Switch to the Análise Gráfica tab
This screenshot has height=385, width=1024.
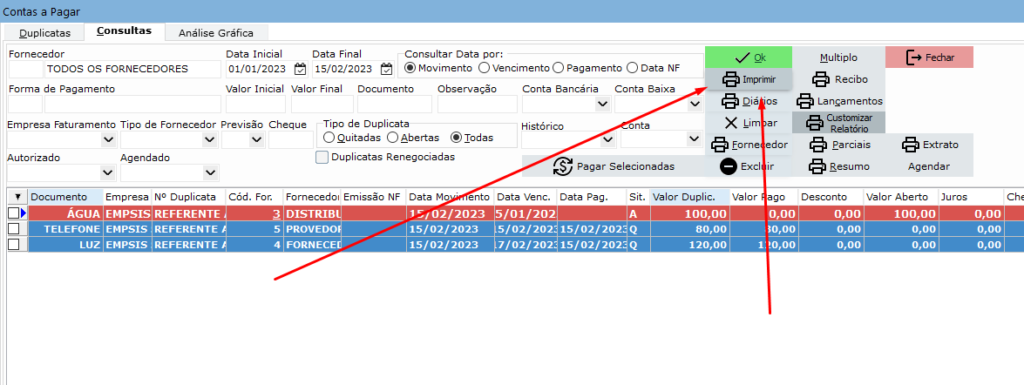coord(216,33)
